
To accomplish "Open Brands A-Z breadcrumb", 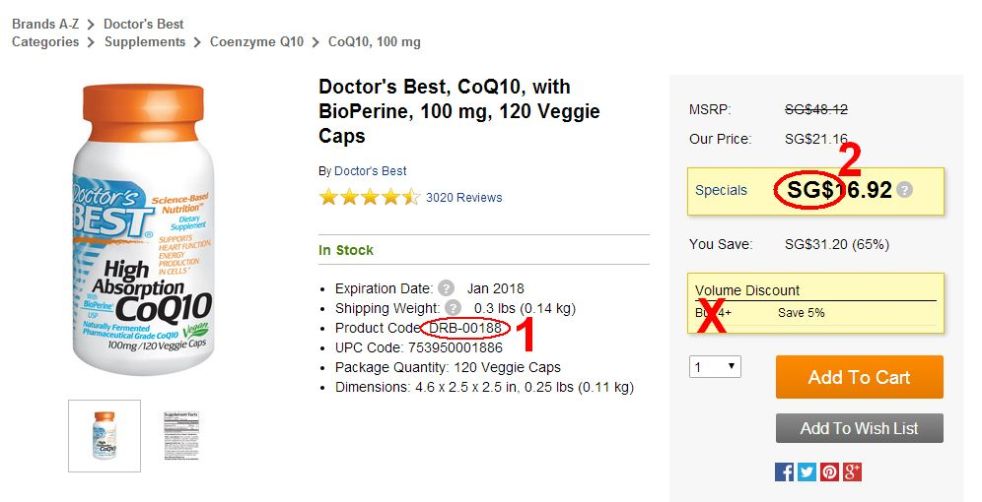I will click(x=43, y=23).
